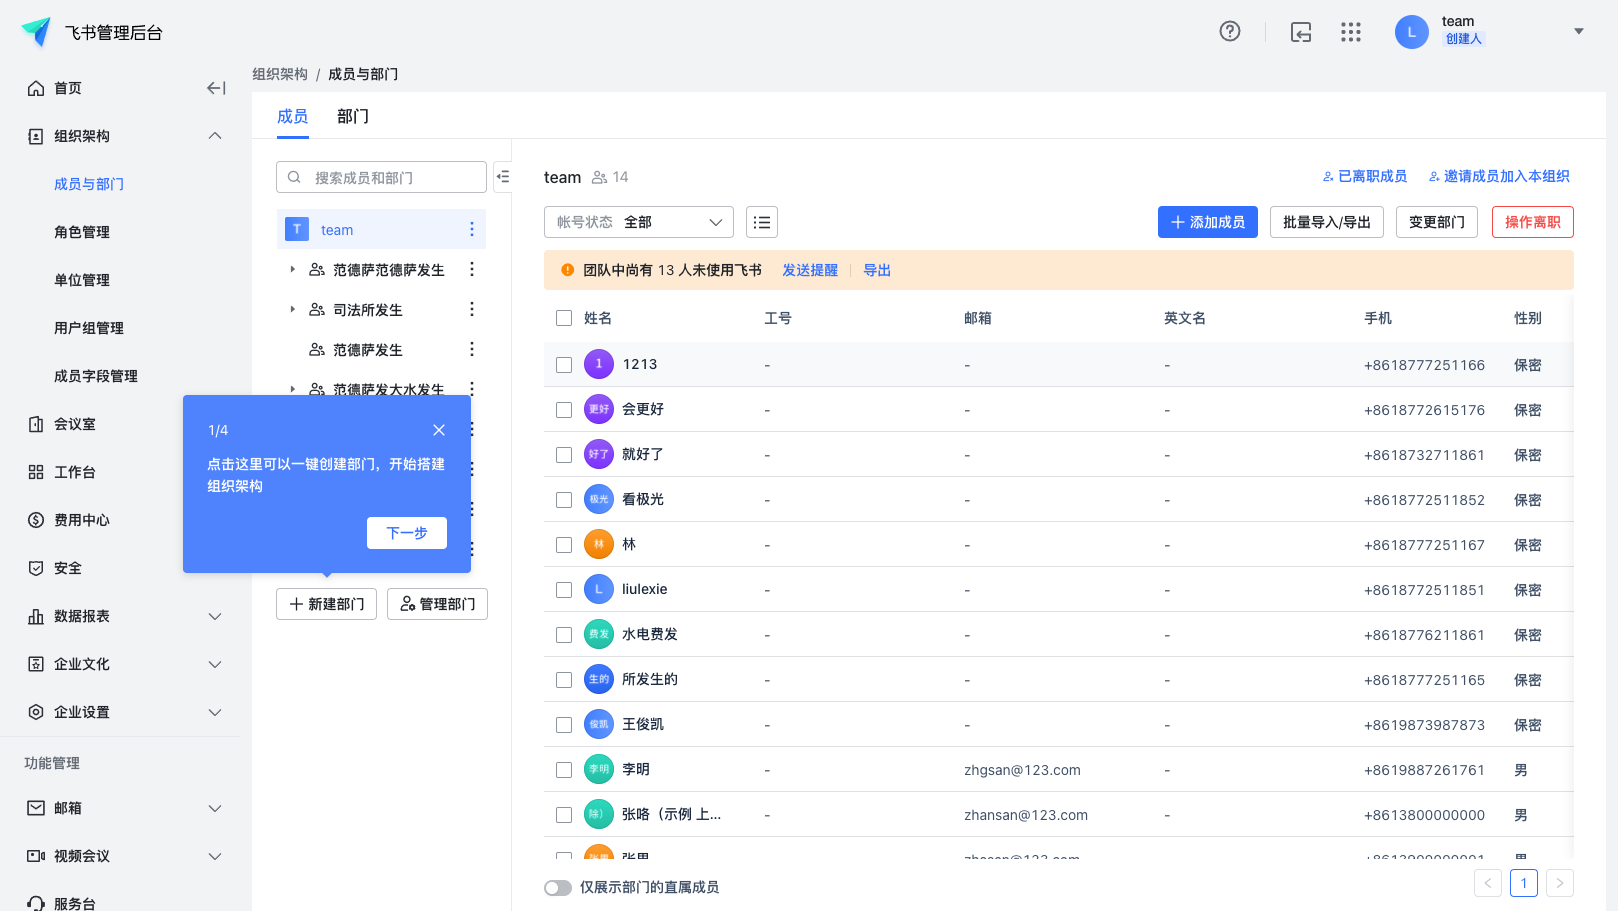Click 变更部门 button

(x=1437, y=222)
